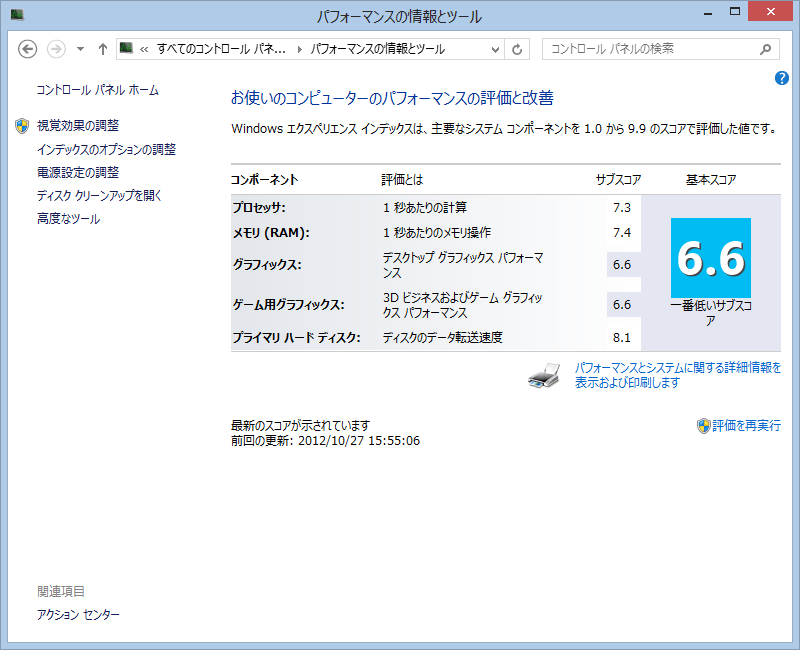This screenshot has width=800, height=650.
Task: Click the shield icon next to 評価を再実行
Action: pyautogui.click(x=704, y=426)
